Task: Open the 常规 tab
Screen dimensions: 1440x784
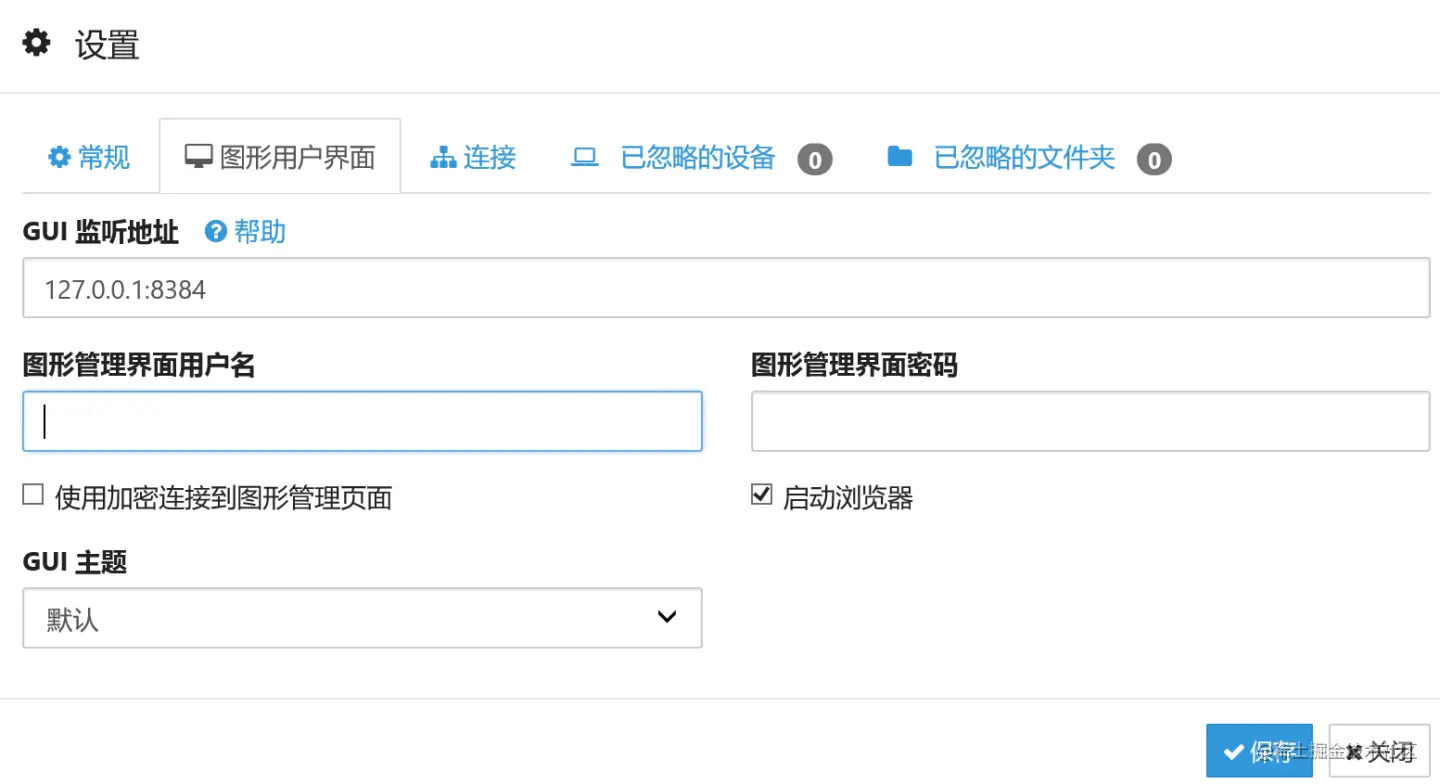Action: (x=90, y=157)
